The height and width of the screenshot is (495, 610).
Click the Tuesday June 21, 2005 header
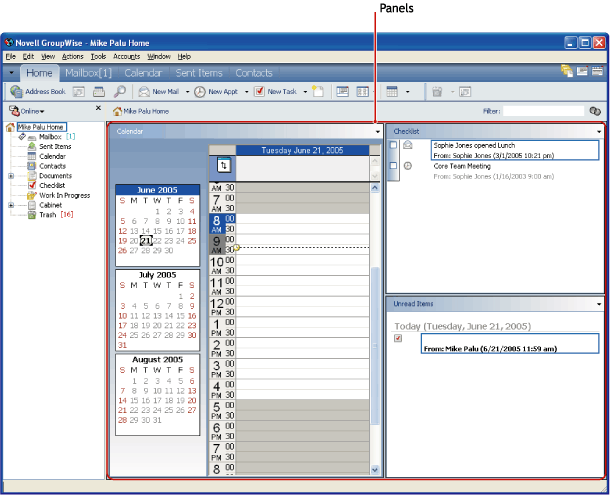click(302, 150)
